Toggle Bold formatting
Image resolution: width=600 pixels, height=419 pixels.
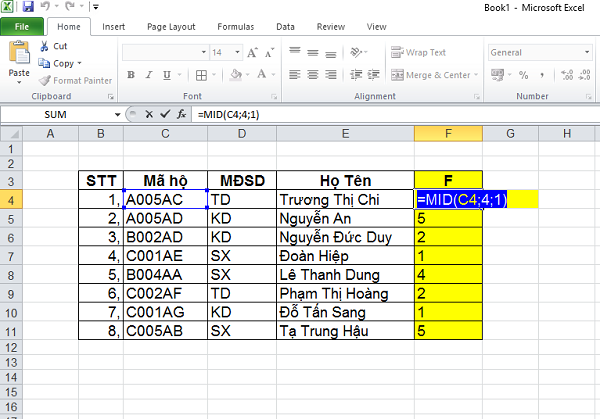131,75
